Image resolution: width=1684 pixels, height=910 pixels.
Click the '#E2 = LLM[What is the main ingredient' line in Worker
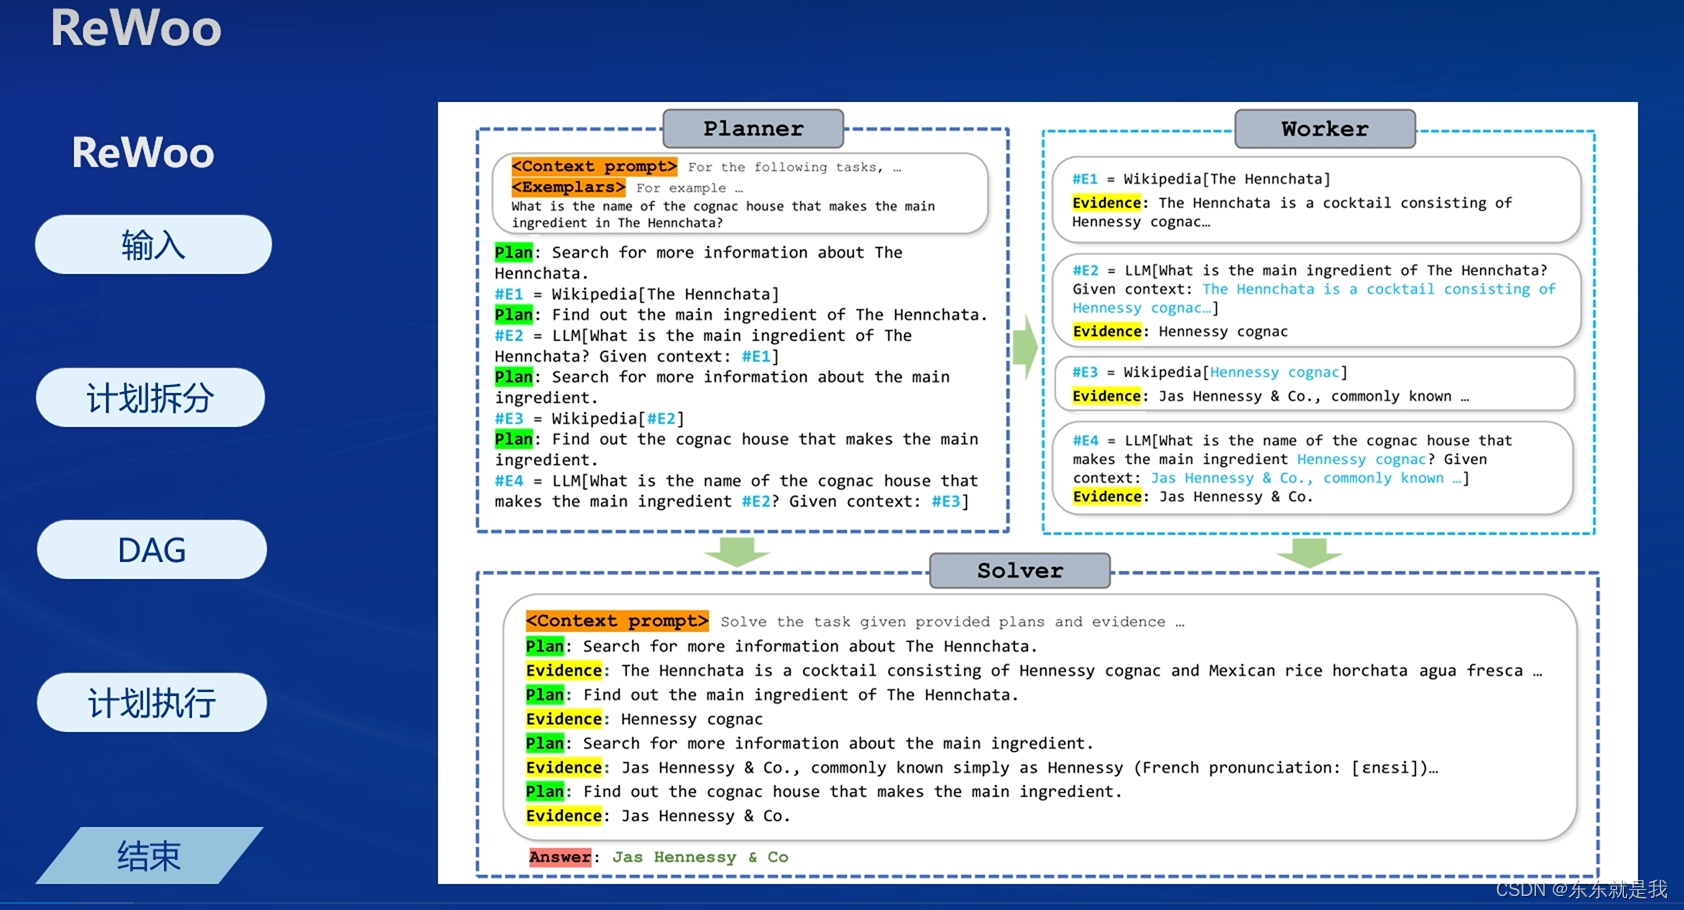click(x=1310, y=270)
